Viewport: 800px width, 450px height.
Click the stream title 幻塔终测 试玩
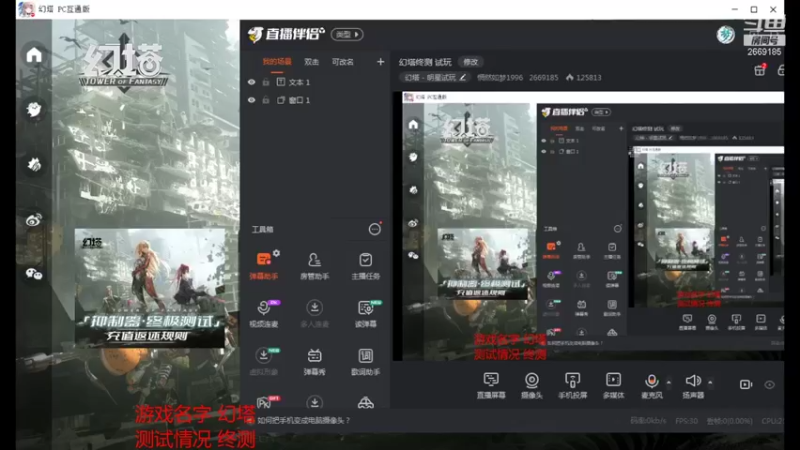[425, 62]
